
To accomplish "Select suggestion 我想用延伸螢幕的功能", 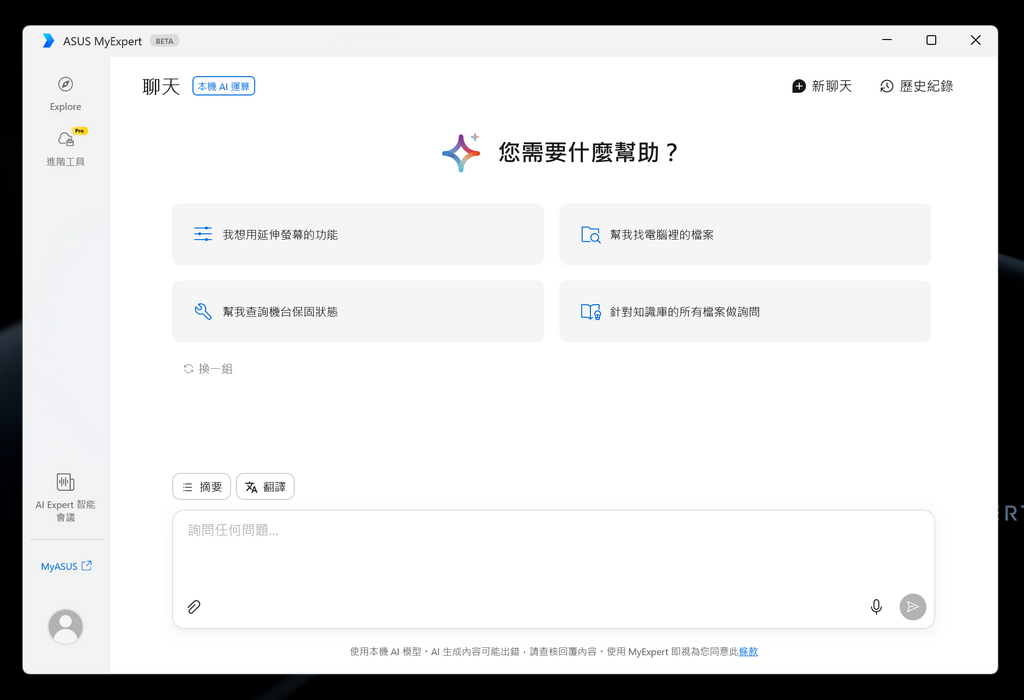I will pos(358,234).
